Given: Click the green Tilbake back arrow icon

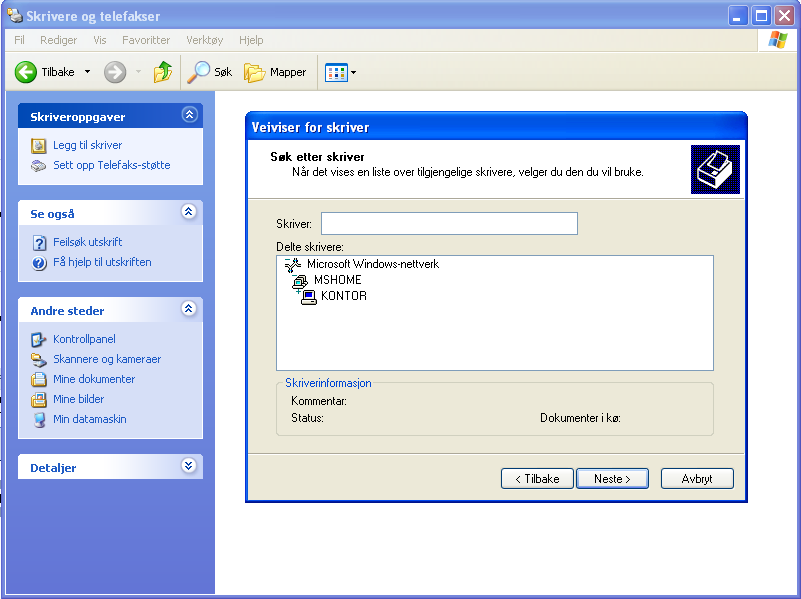Looking at the screenshot, I should [x=26, y=72].
